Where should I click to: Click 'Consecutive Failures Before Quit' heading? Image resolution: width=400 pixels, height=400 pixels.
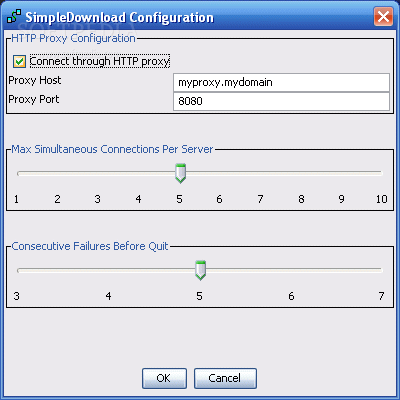click(90, 246)
